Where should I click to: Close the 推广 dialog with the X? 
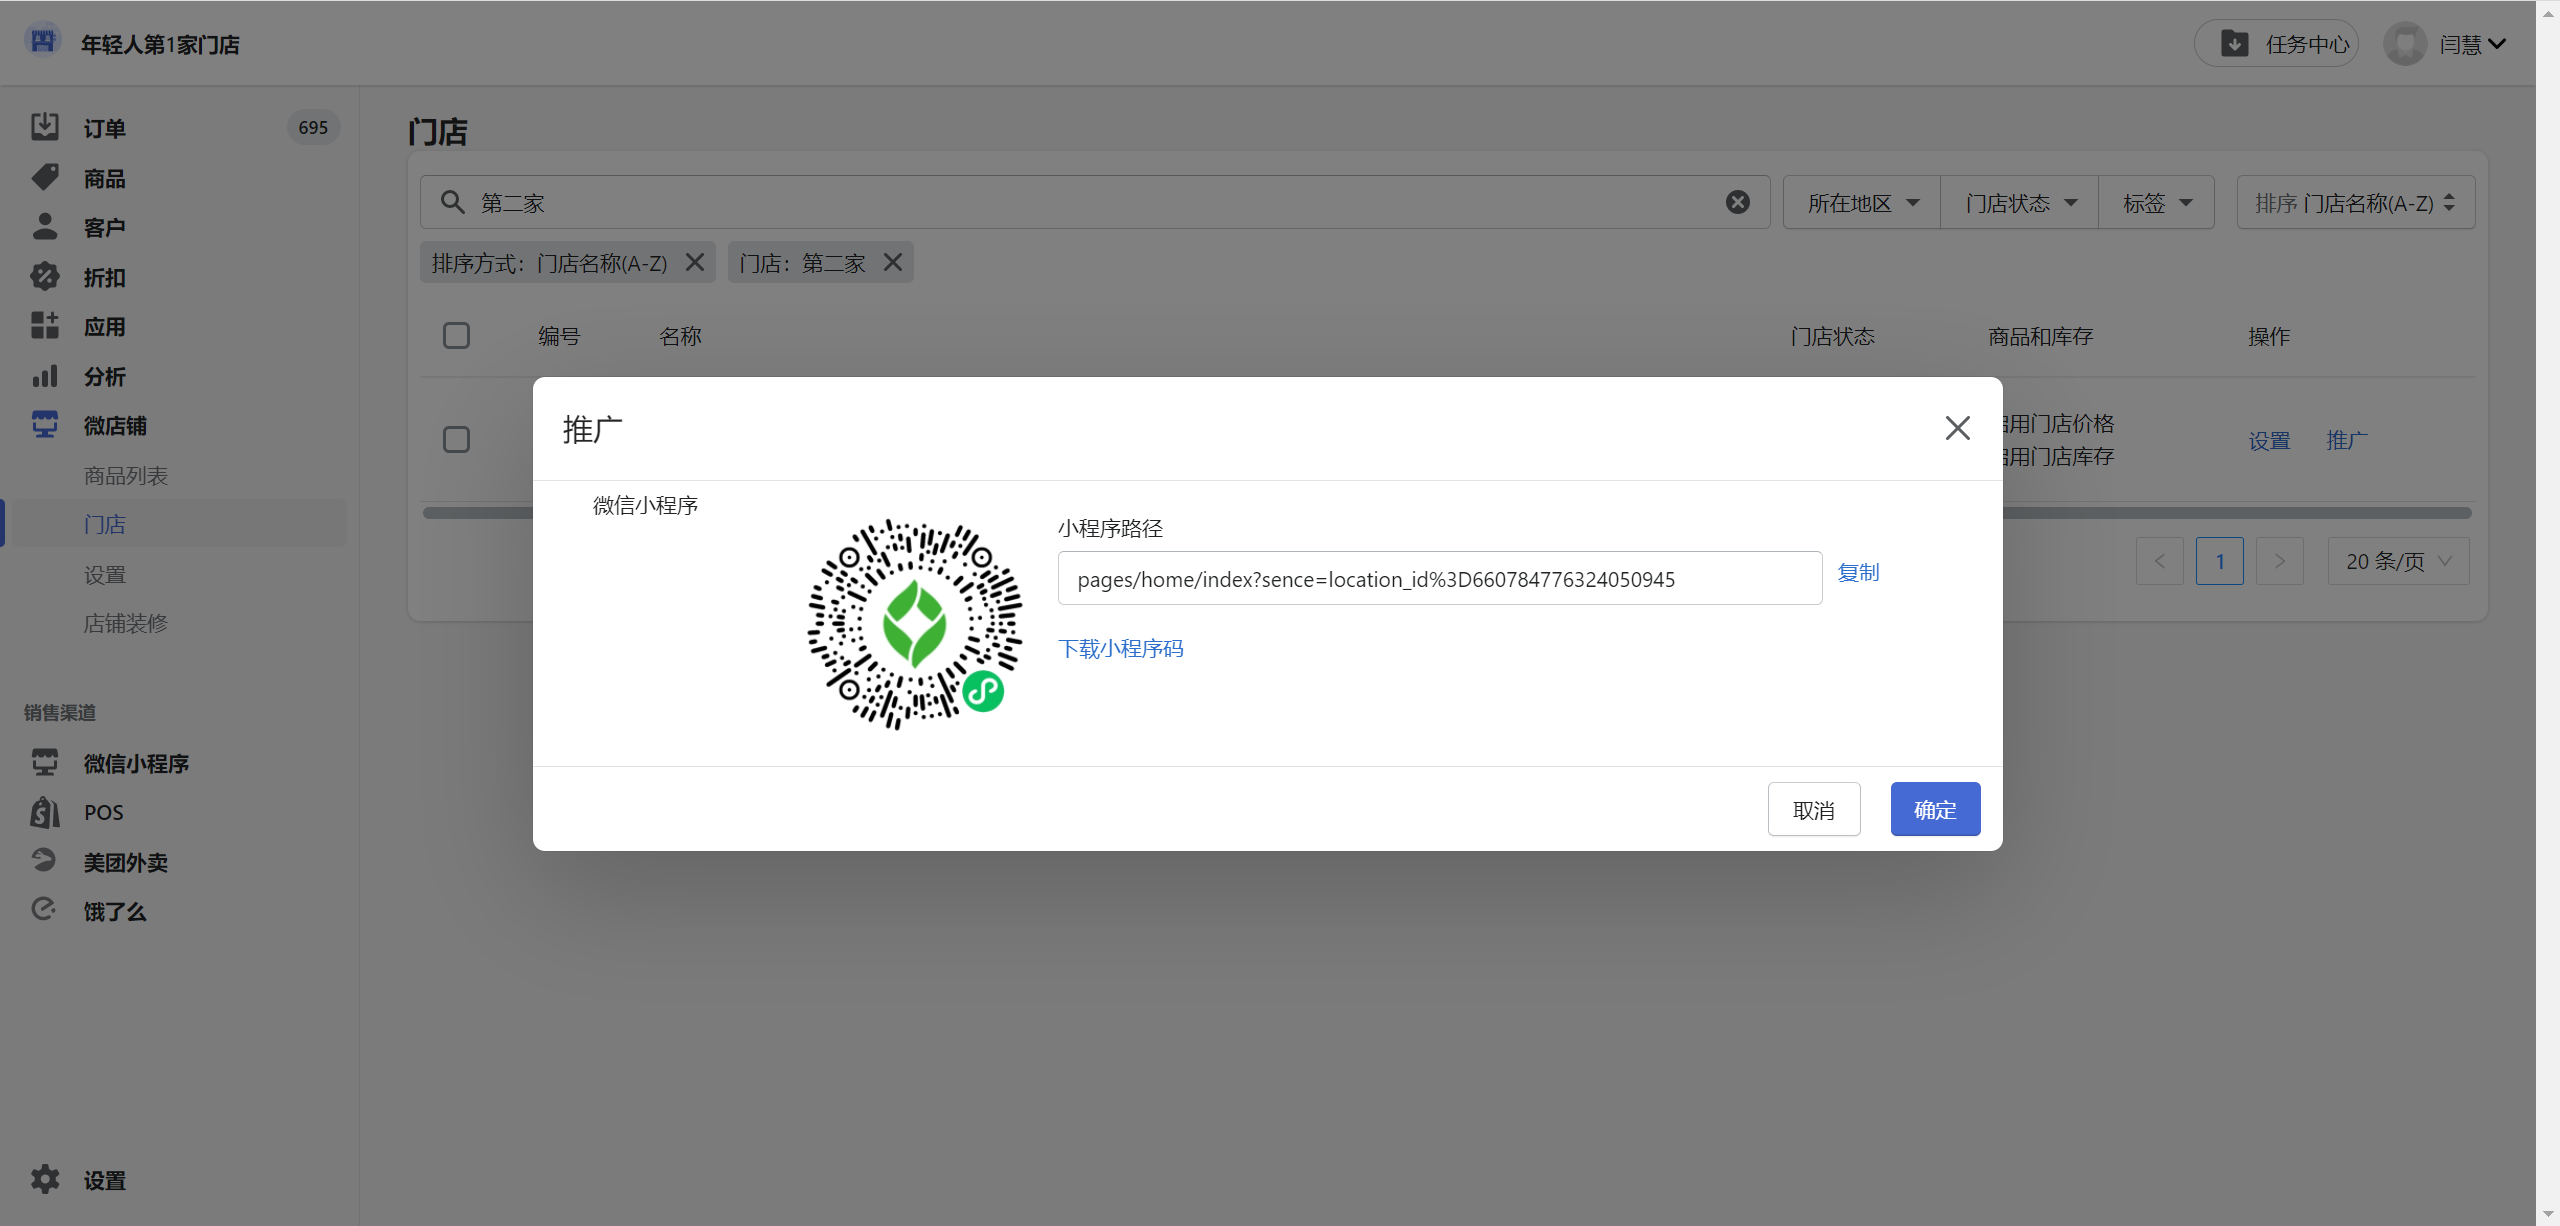click(x=1957, y=428)
